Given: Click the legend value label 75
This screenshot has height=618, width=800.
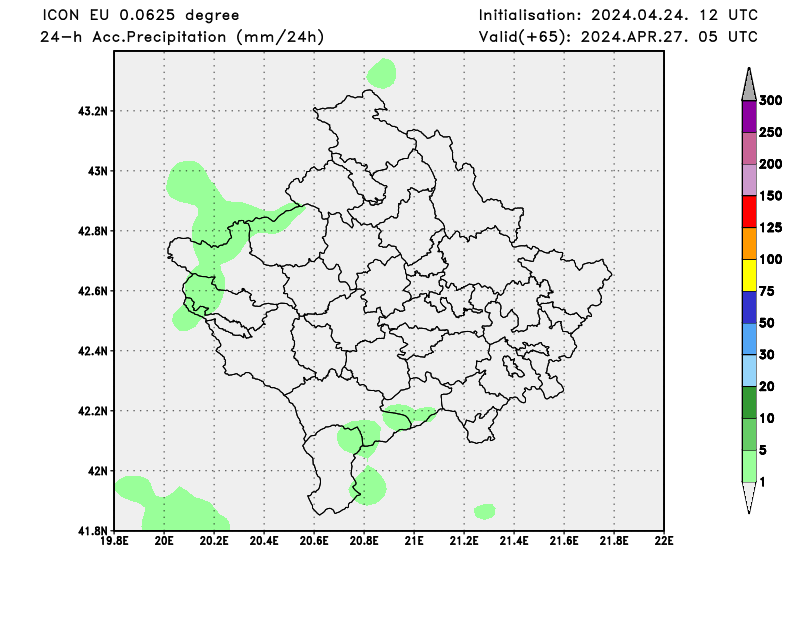Looking at the screenshot, I should [x=767, y=291].
